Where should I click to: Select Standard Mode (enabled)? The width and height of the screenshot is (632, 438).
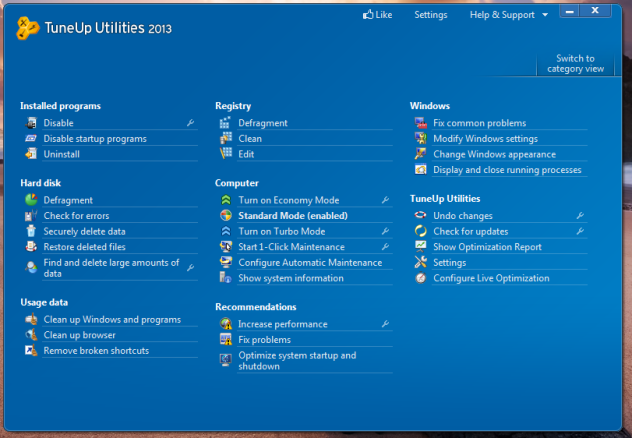pos(293,216)
